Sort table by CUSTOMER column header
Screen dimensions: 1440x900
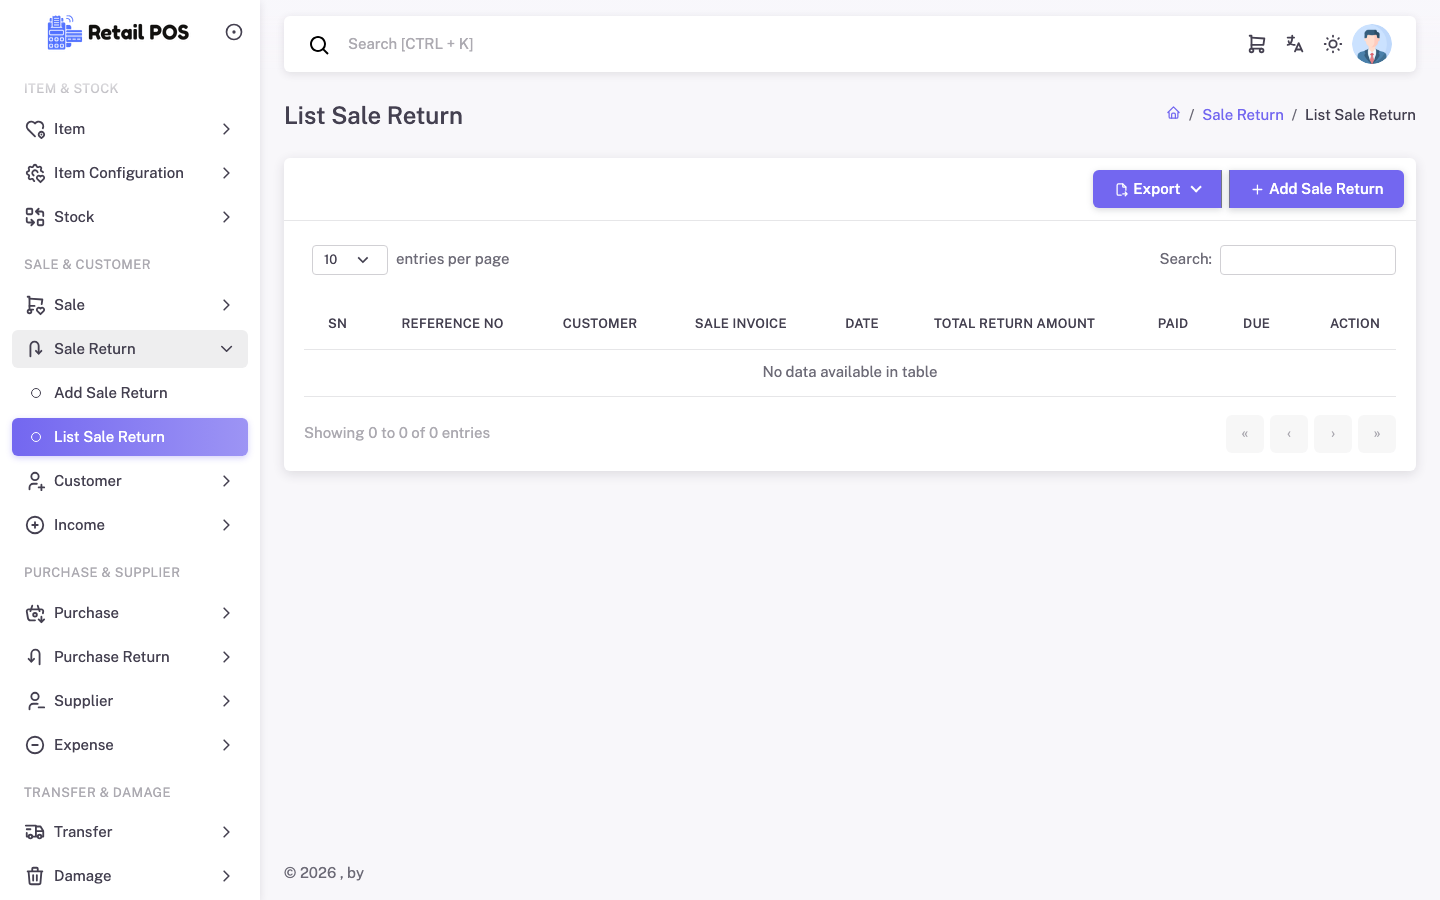(600, 324)
